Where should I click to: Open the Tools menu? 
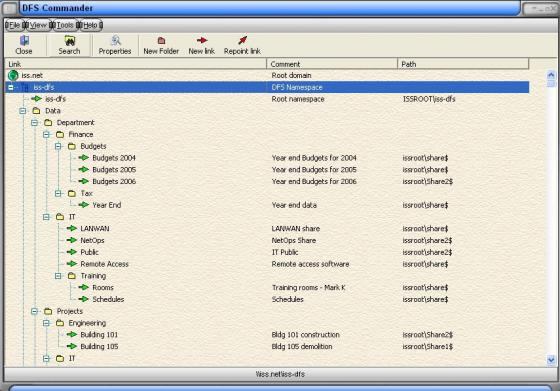point(65,25)
